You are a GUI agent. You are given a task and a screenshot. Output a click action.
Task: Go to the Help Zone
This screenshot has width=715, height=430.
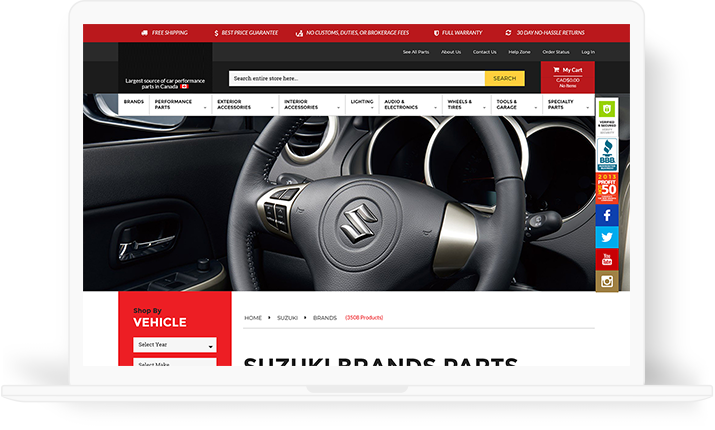tap(519, 52)
